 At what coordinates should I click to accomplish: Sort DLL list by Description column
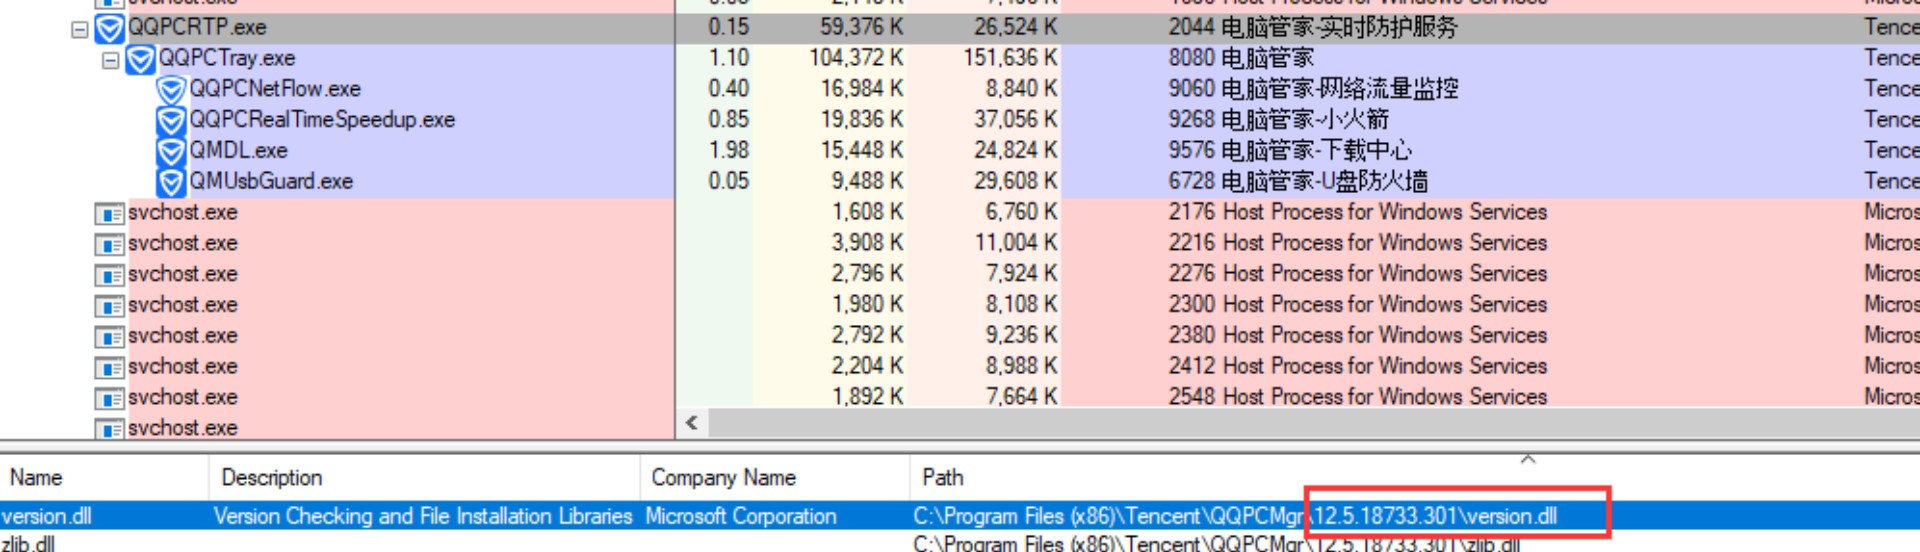coord(424,477)
